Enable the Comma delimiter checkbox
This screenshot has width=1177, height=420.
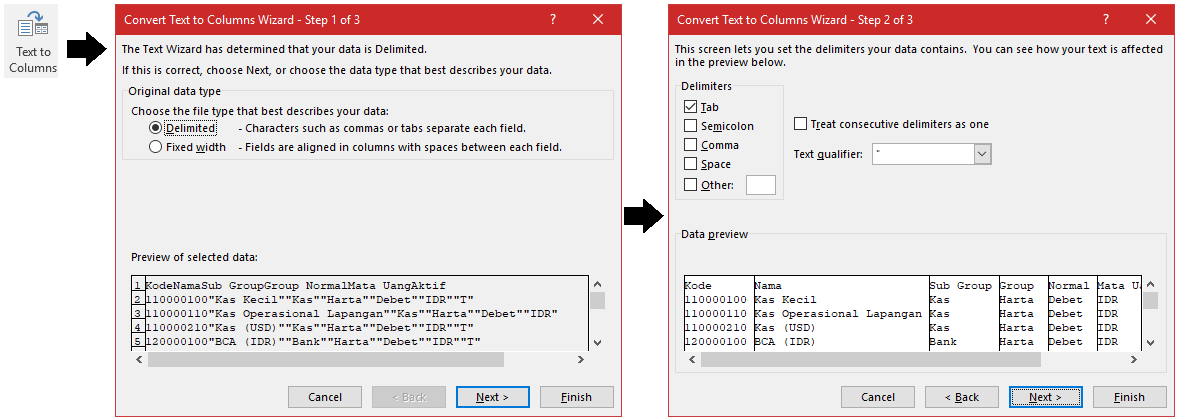[x=690, y=145]
